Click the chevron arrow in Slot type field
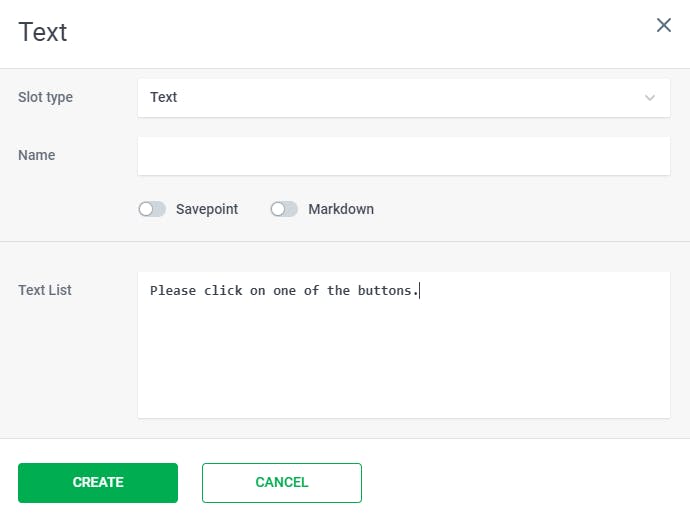The image size is (690, 521). tap(650, 98)
